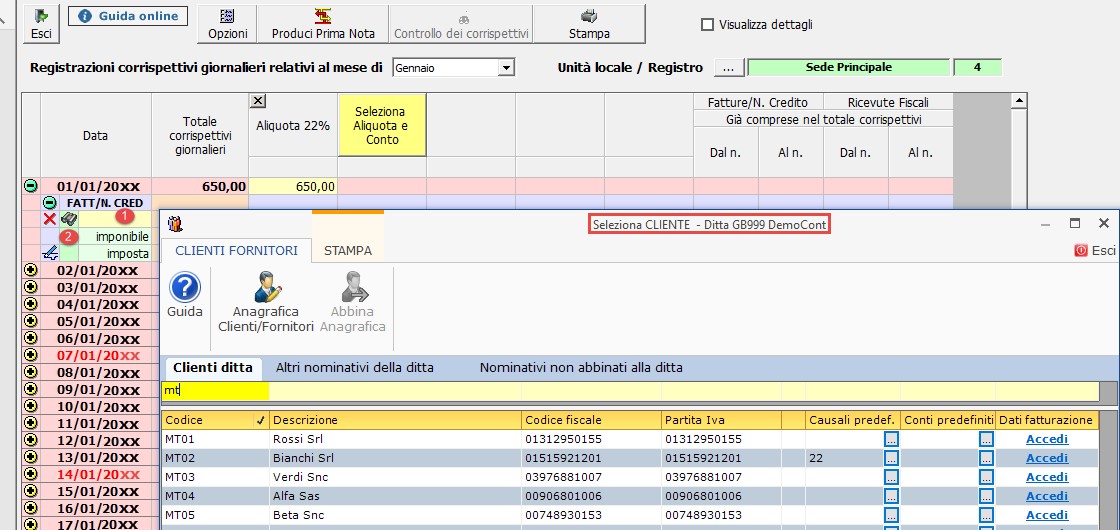This screenshot has height=530, width=1120.
Task: Select client row MT01
Action: point(630,439)
